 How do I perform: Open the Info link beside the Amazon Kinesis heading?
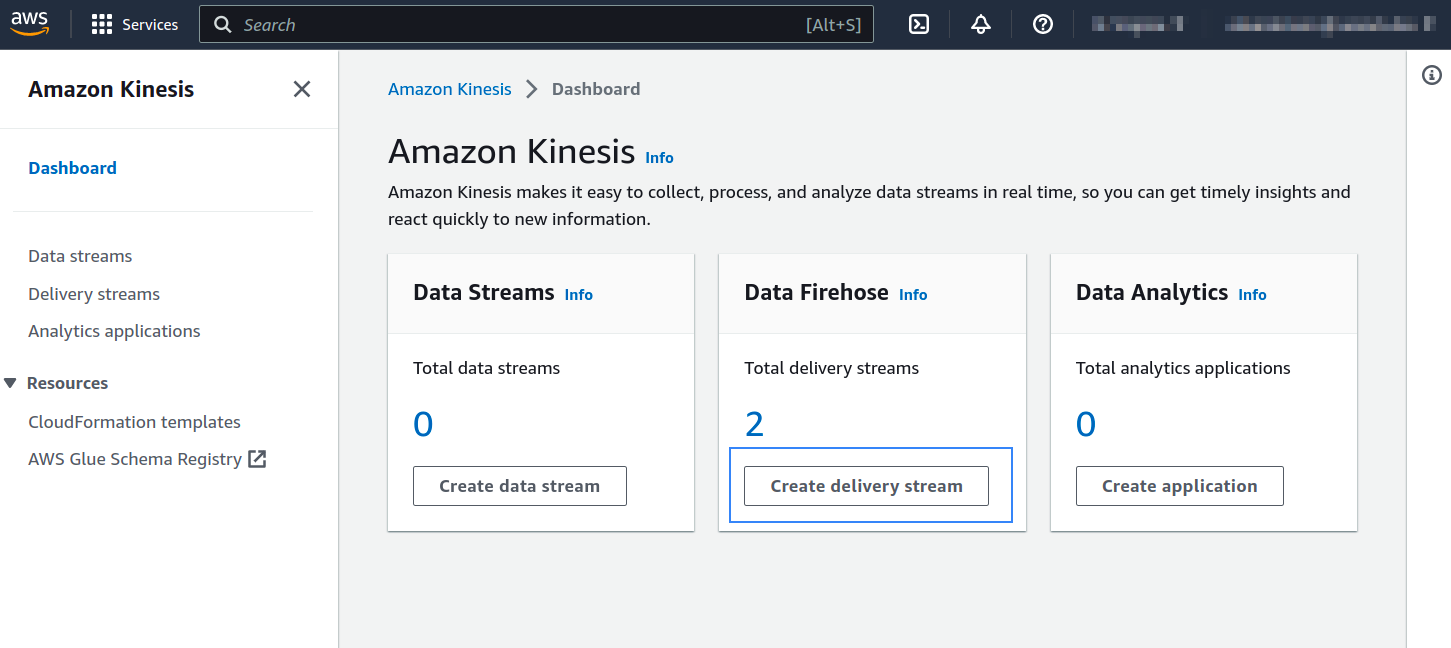pyautogui.click(x=659, y=158)
